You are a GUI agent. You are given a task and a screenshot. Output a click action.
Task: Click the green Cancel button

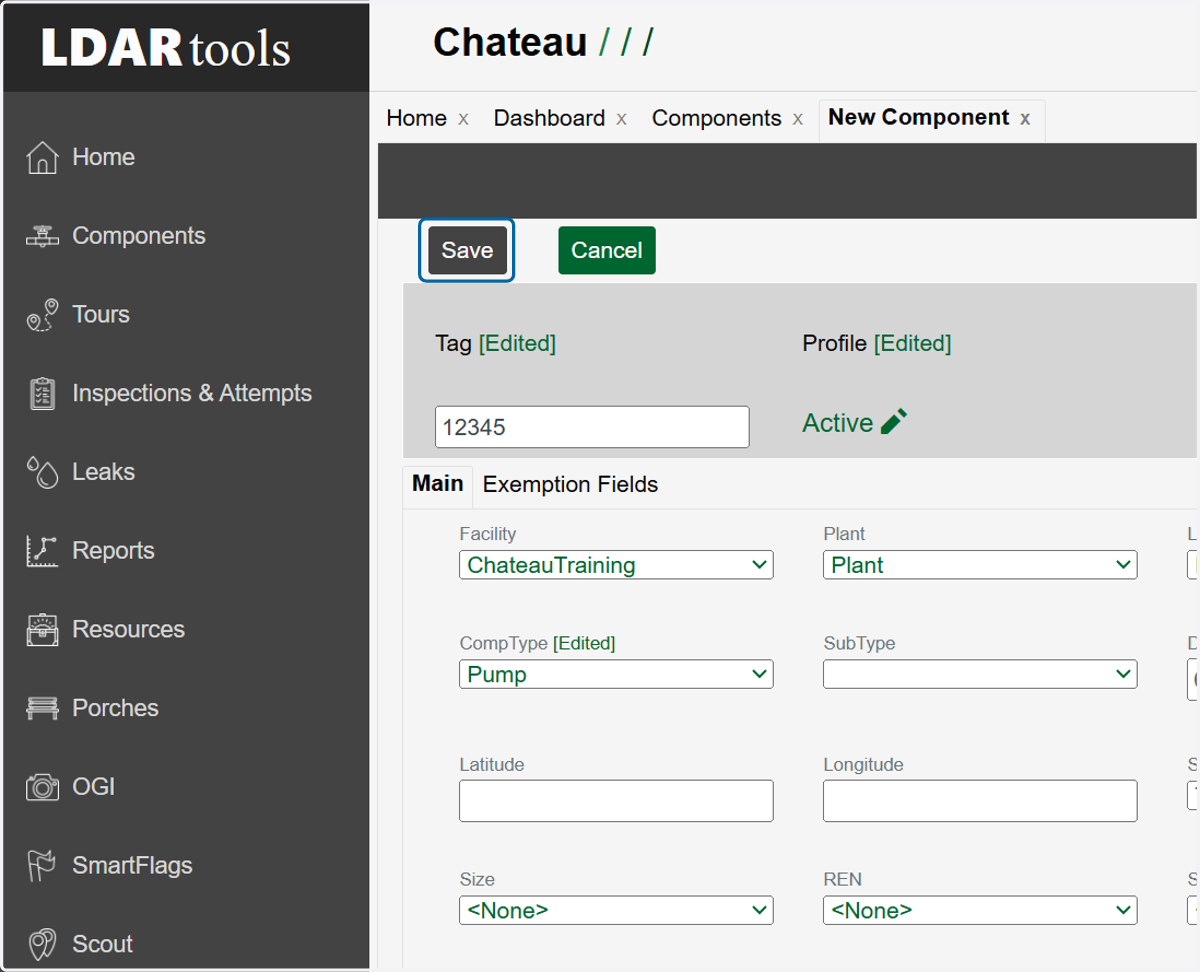click(x=607, y=250)
